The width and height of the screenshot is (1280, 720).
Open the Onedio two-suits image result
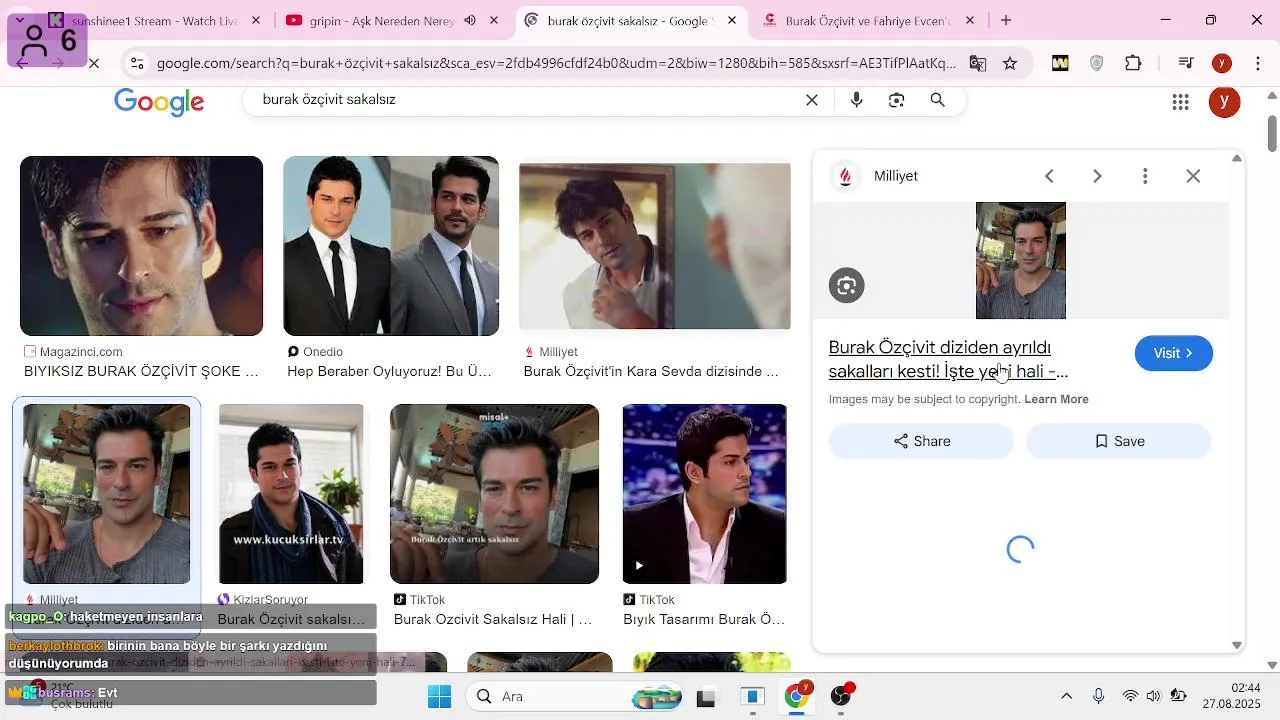click(391, 246)
